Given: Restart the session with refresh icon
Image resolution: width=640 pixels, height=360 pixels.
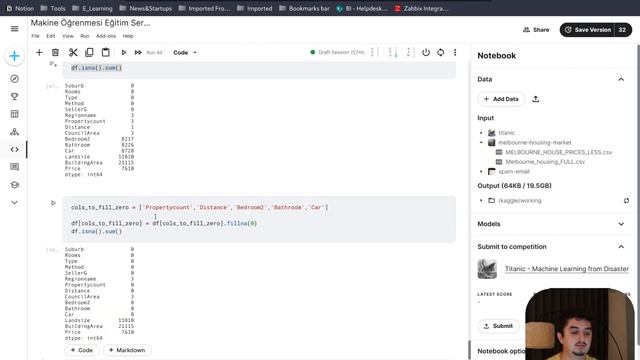Looking at the screenshot, I should pyautogui.click(x=440, y=52).
